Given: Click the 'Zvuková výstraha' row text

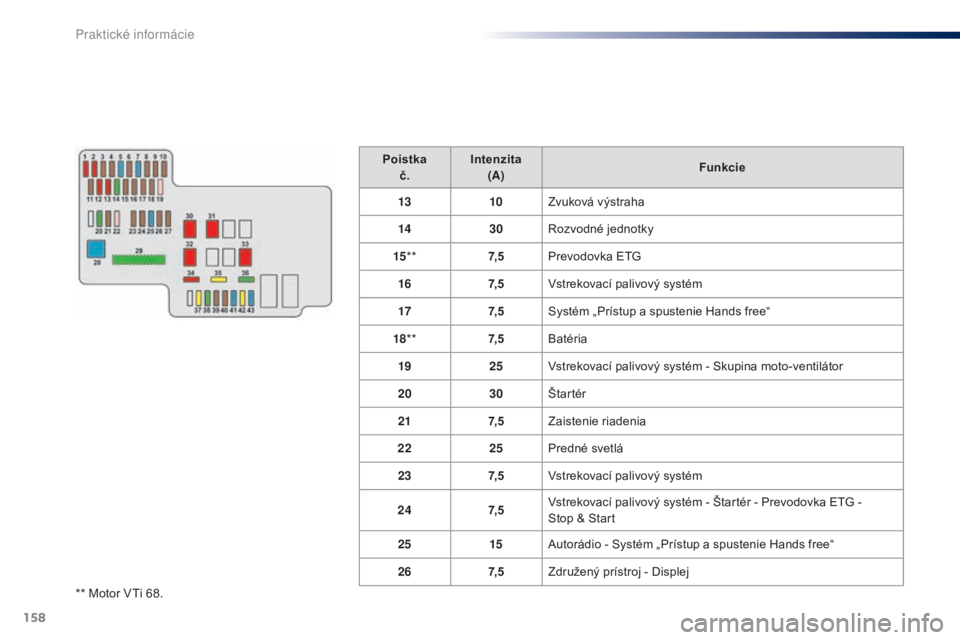Looking at the screenshot, I should click(596, 201).
